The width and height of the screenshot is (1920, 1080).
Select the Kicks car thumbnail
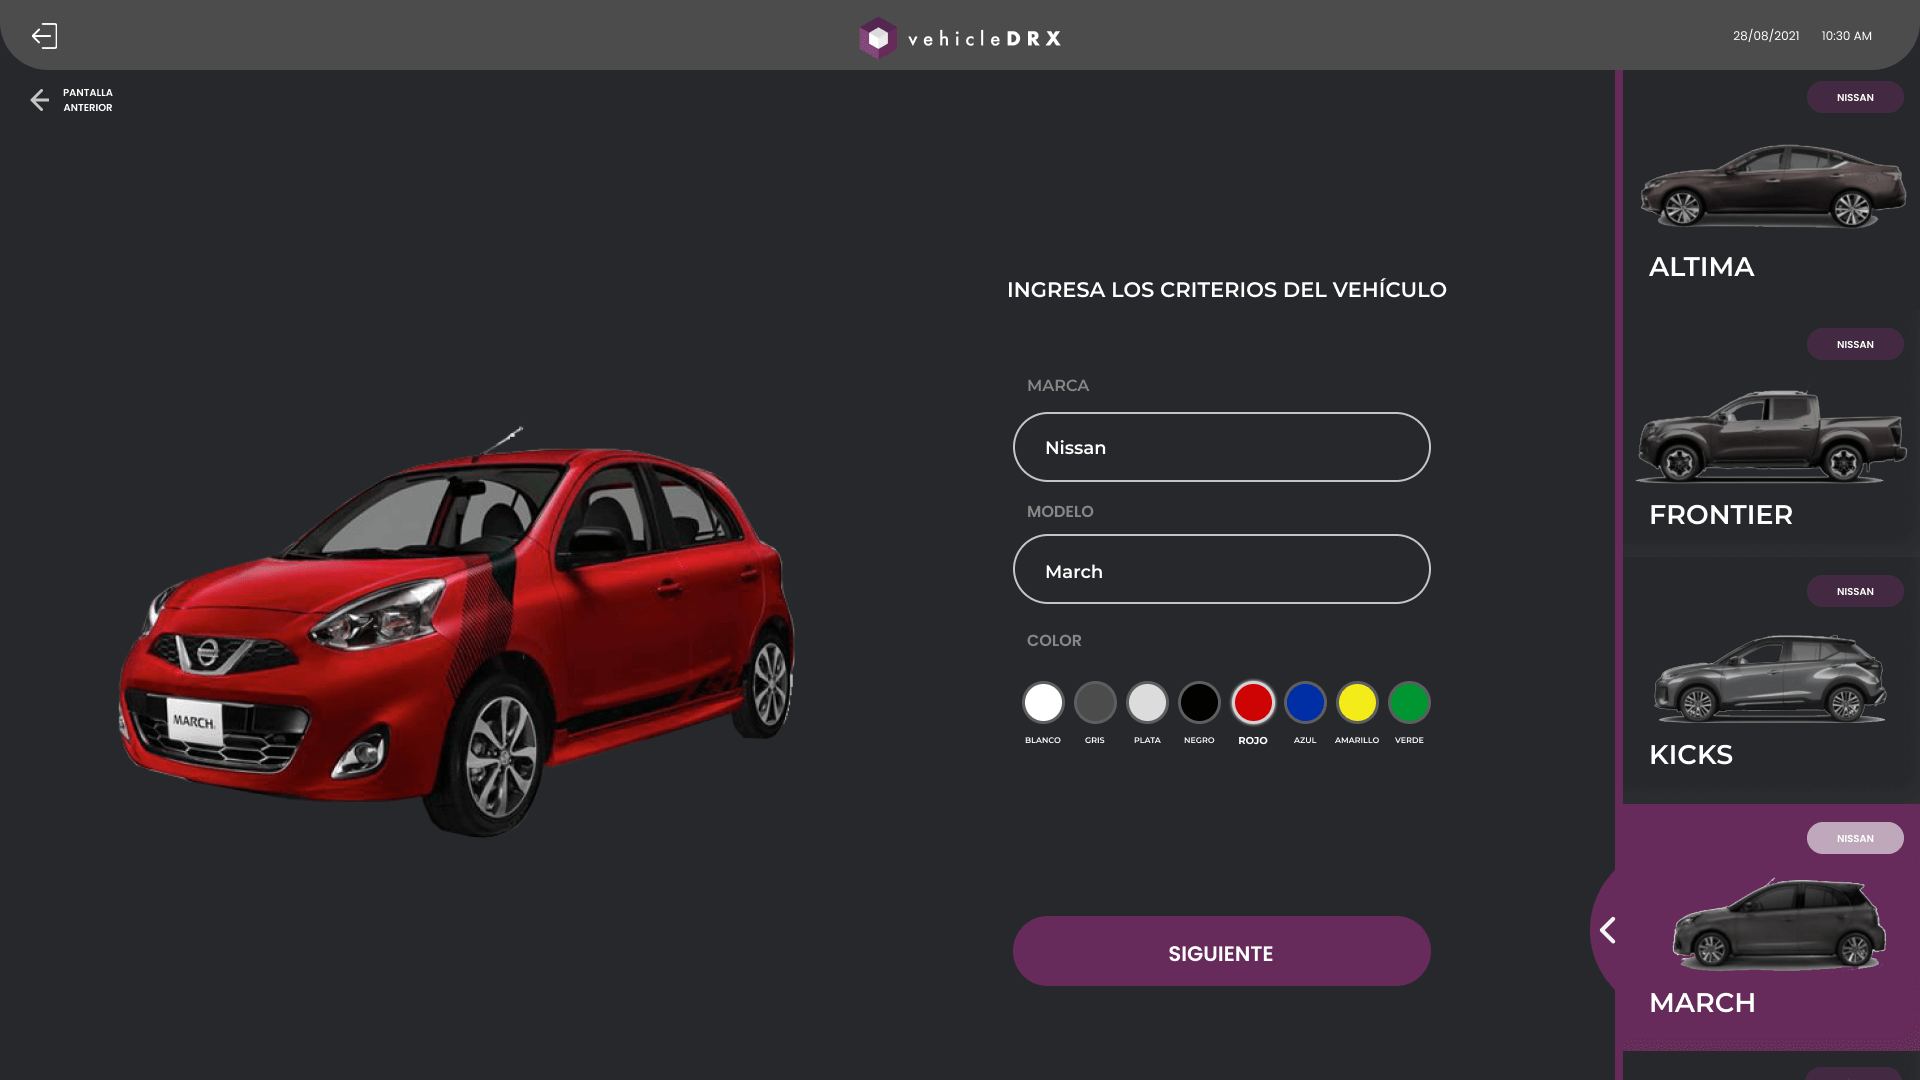tap(1770, 678)
